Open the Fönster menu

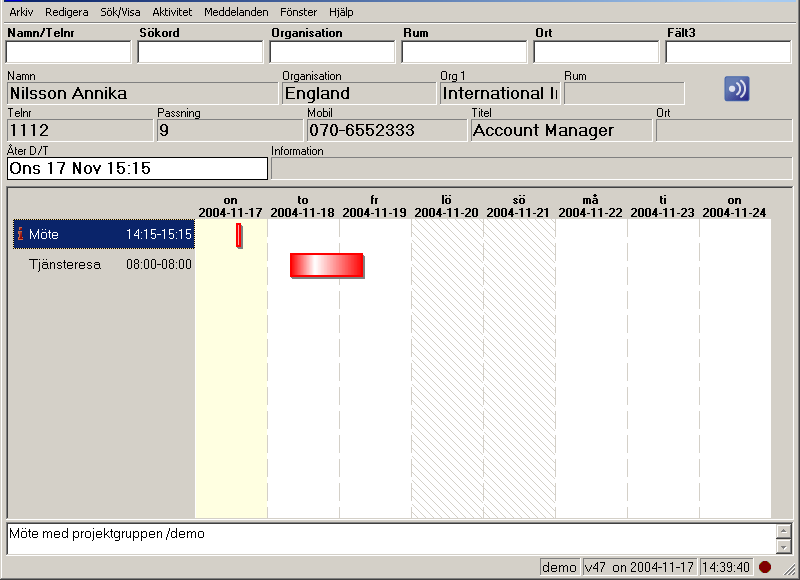coord(298,12)
